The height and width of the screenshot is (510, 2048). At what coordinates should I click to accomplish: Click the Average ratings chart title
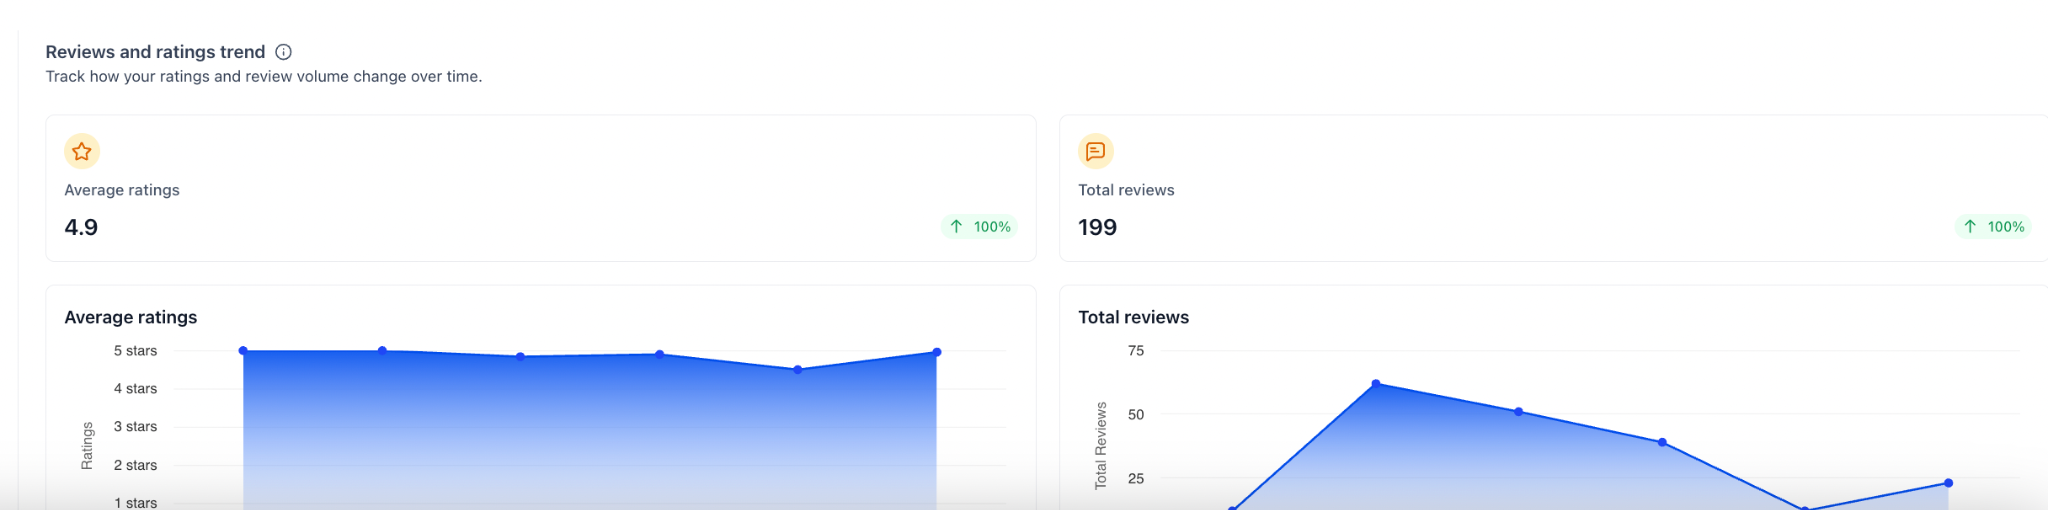click(x=131, y=317)
